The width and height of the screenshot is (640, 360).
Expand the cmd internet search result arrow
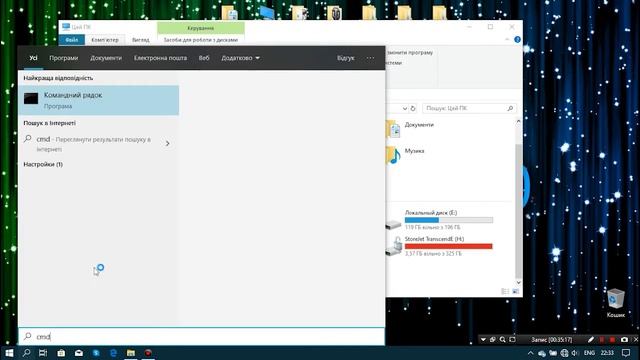click(167, 144)
